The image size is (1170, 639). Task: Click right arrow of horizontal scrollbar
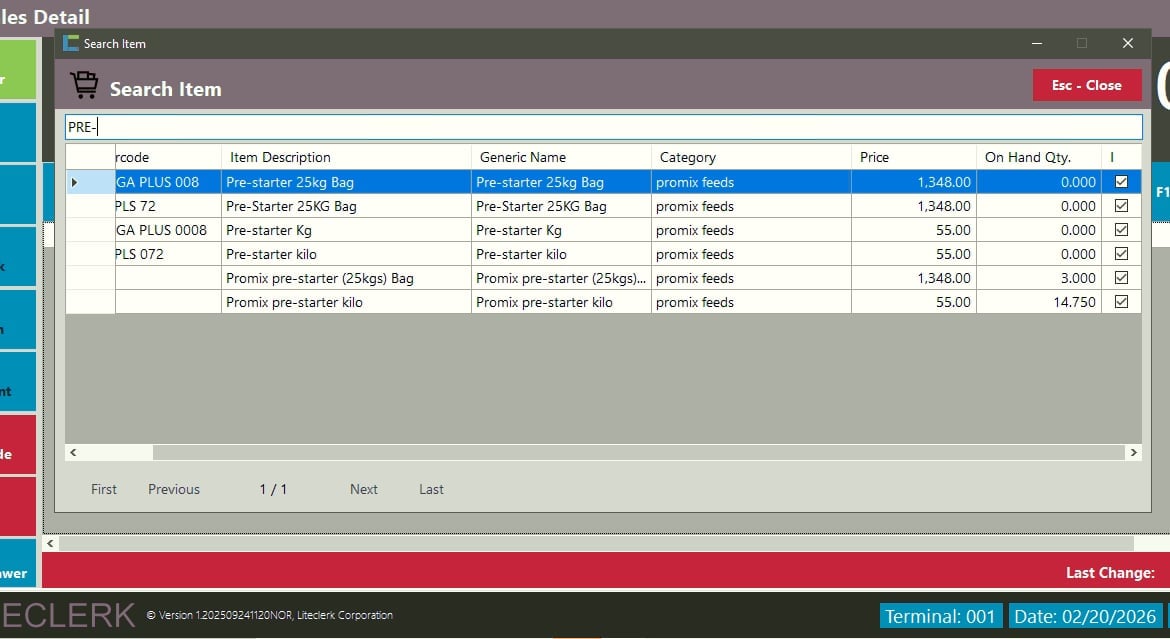tap(1133, 453)
